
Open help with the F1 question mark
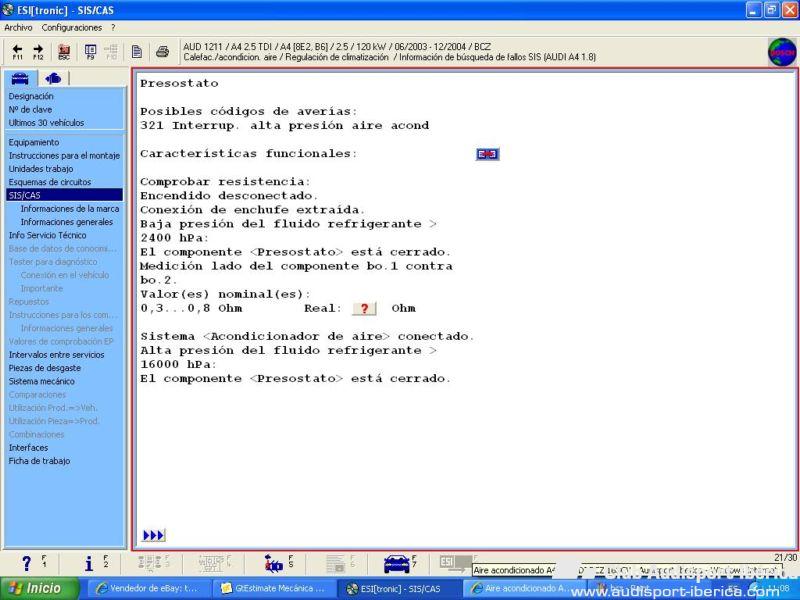tap(27, 563)
